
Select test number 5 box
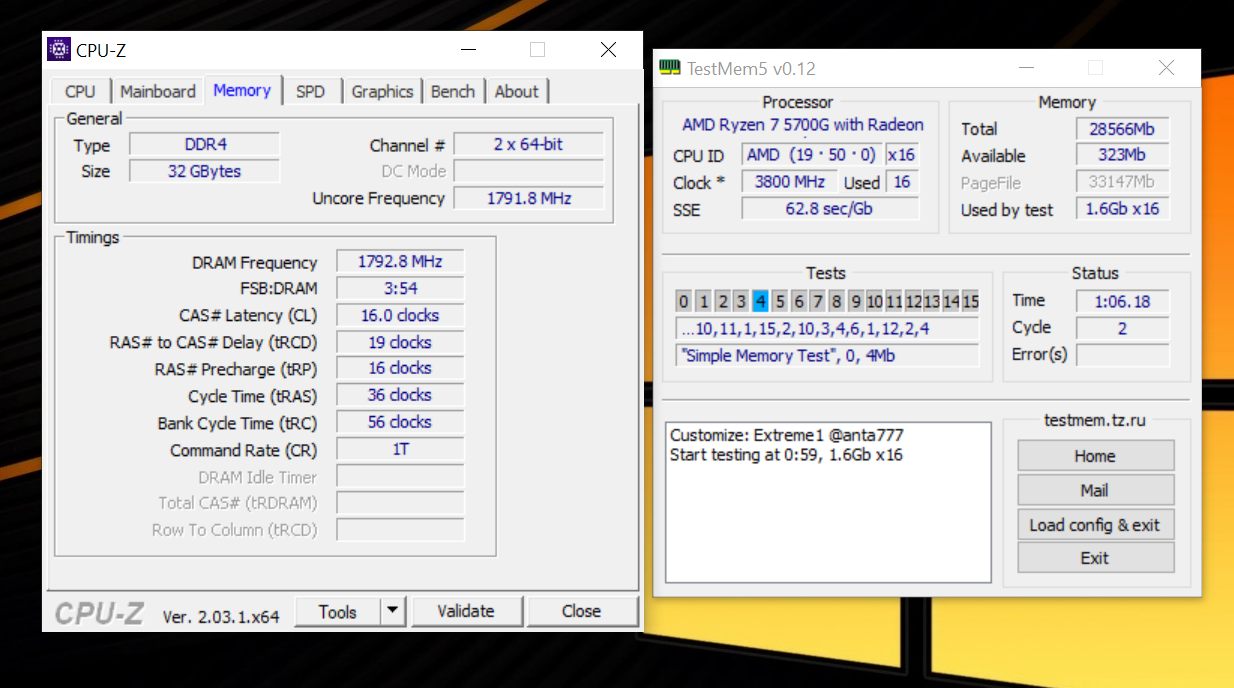[779, 301]
